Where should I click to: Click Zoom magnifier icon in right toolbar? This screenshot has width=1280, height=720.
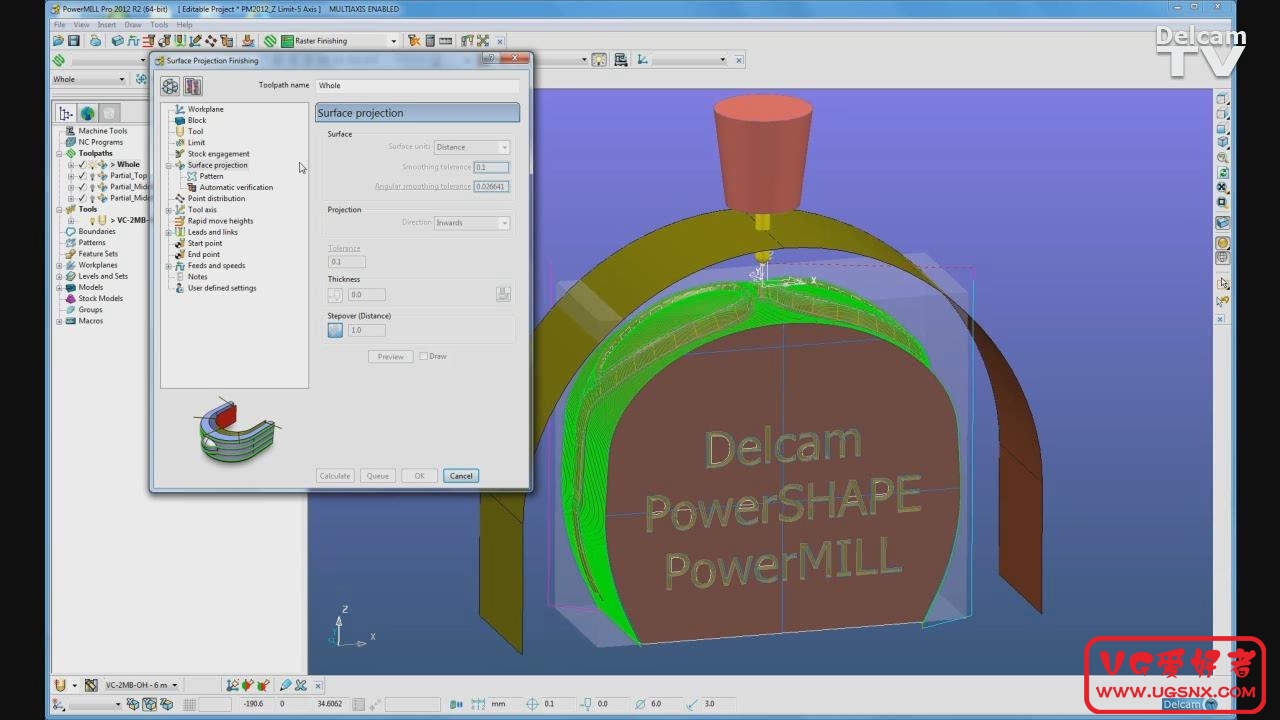(1222, 157)
